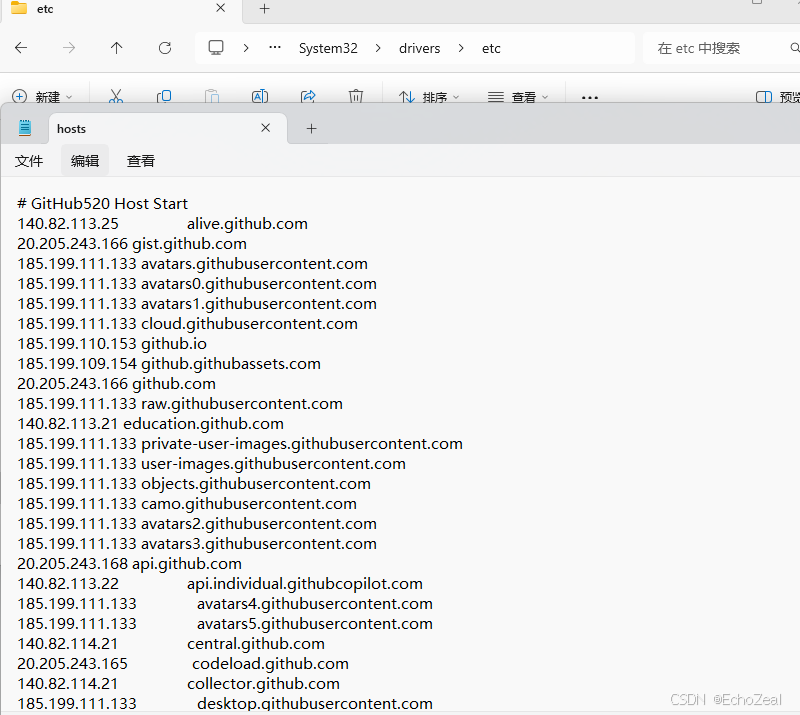Image resolution: width=800 pixels, height=715 pixels.
Task: Click System32 in the address breadcrumb
Action: tap(328, 48)
